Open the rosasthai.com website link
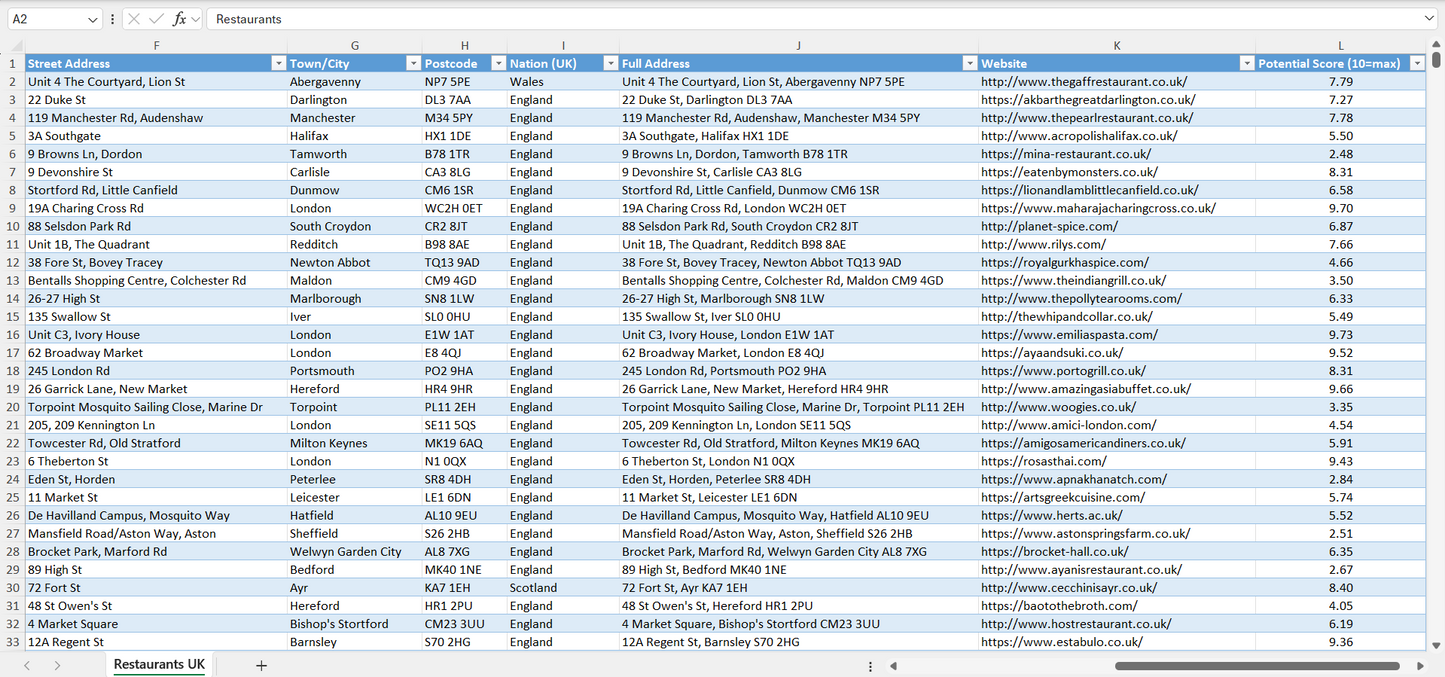The image size is (1445, 677). (x=1043, y=461)
